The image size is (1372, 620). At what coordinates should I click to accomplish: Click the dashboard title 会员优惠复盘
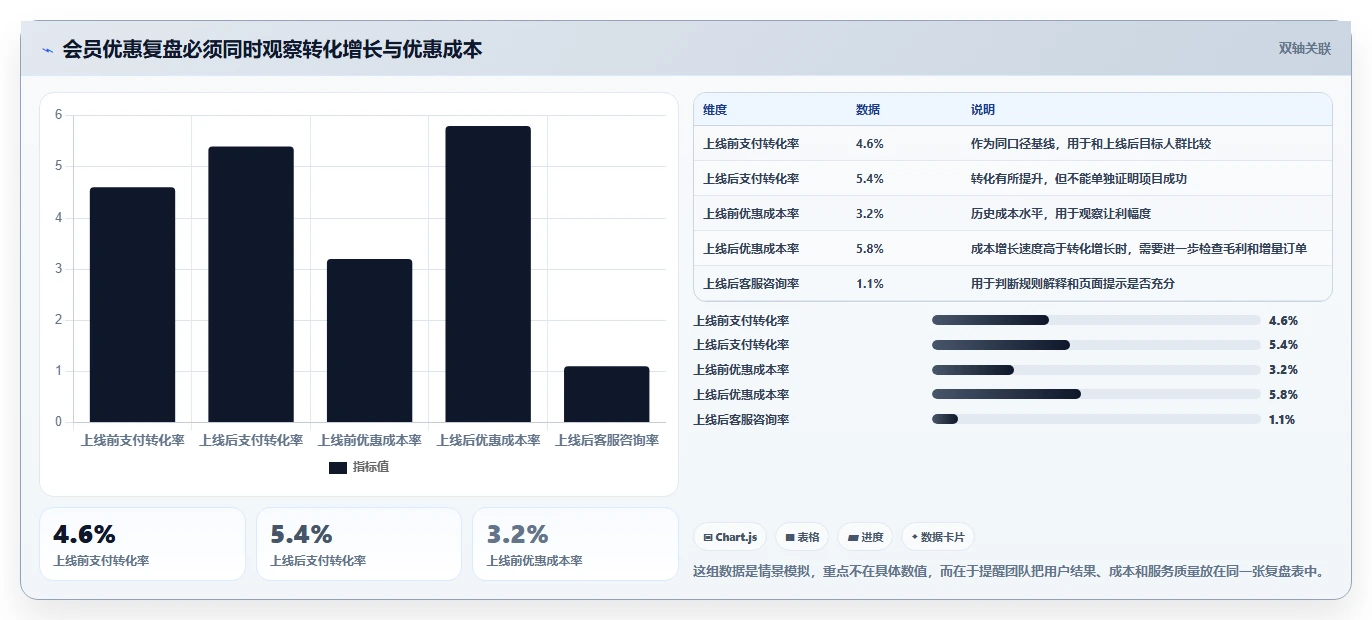tap(272, 49)
